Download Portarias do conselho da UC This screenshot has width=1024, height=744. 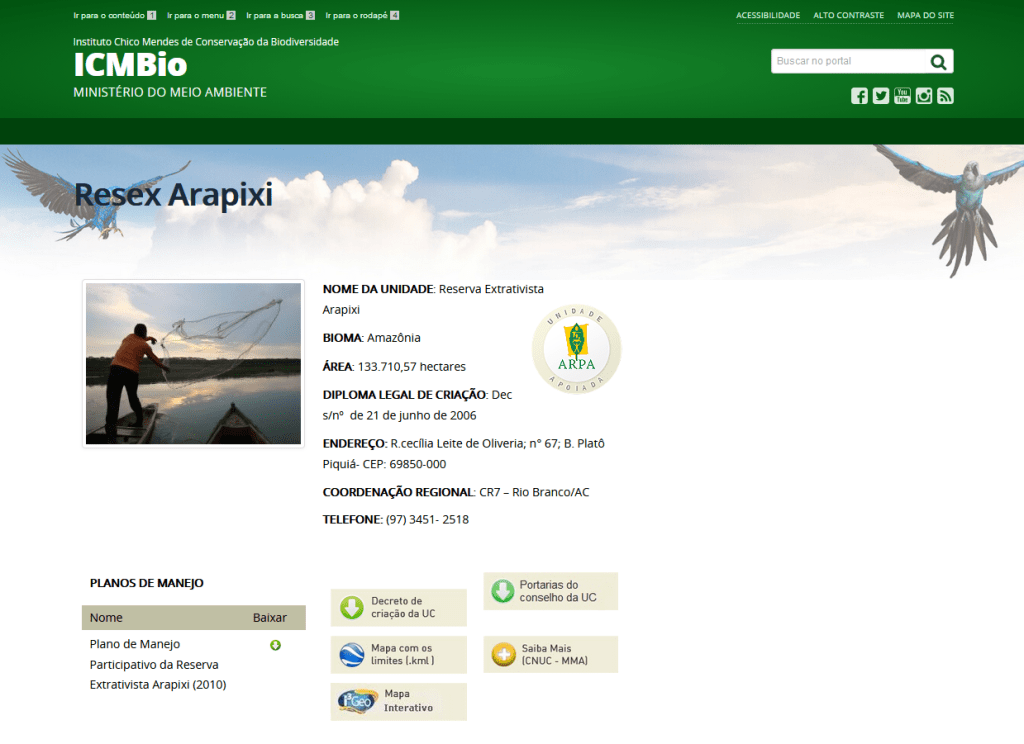(x=550, y=591)
